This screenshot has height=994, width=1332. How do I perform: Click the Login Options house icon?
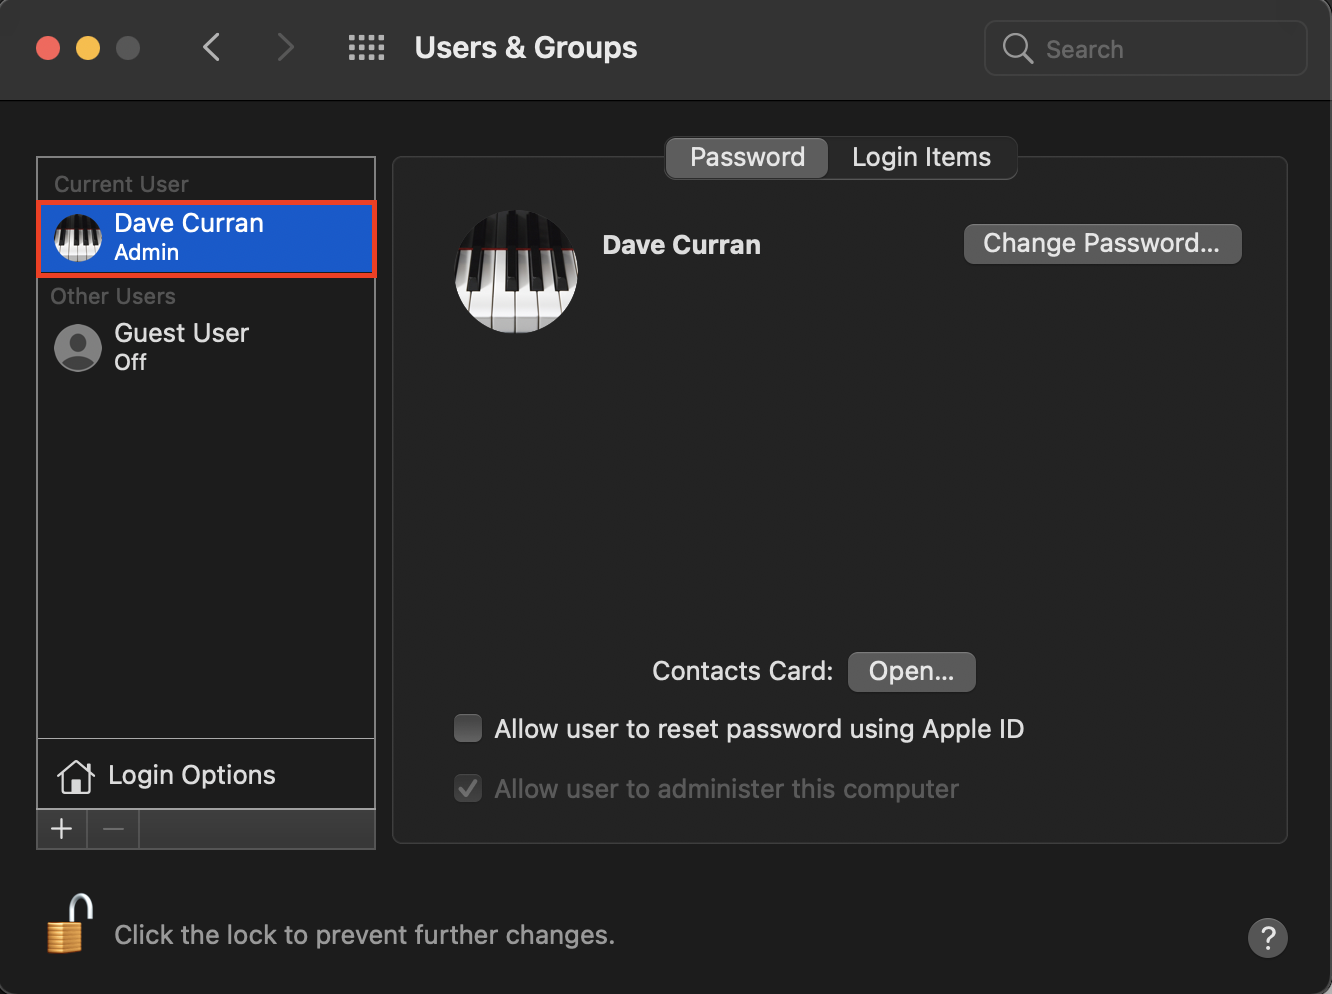point(76,776)
